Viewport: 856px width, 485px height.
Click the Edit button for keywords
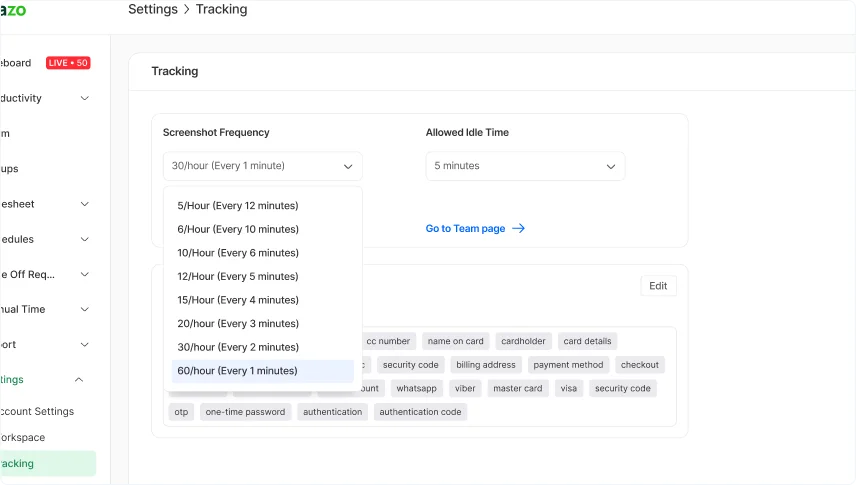point(658,286)
